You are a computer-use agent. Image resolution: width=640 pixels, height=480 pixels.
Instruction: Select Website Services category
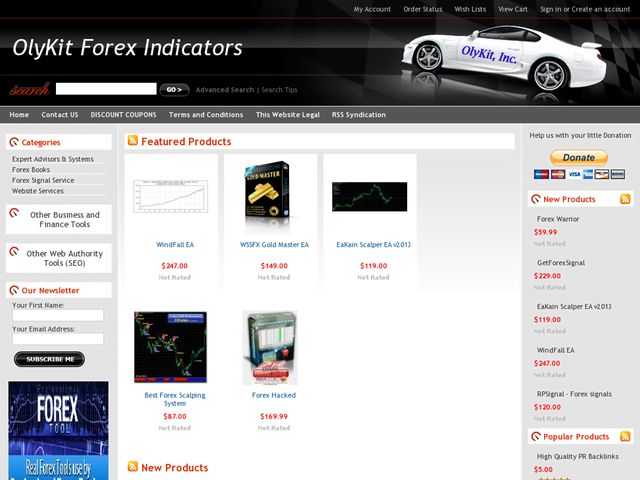click(38, 191)
